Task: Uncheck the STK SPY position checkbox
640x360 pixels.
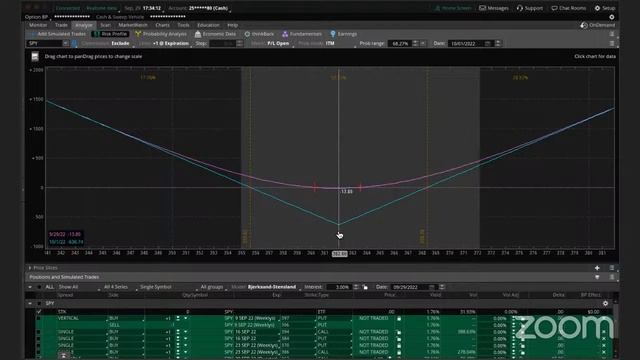Action: [39, 311]
